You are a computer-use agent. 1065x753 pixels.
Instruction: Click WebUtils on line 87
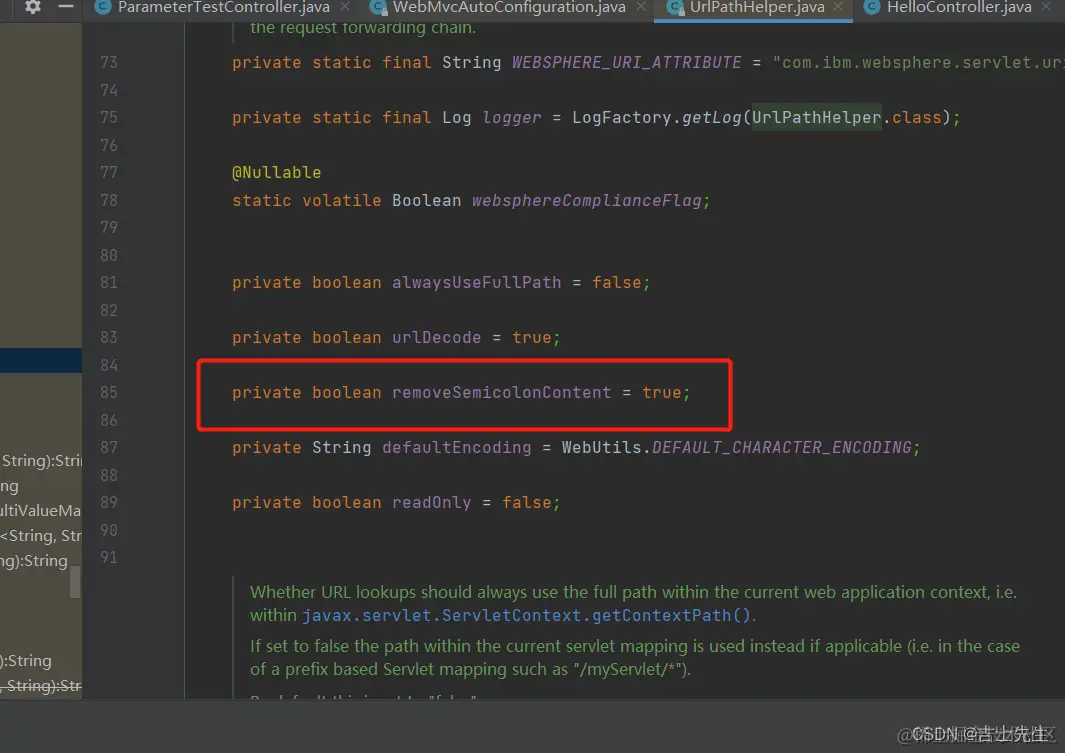click(x=601, y=447)
